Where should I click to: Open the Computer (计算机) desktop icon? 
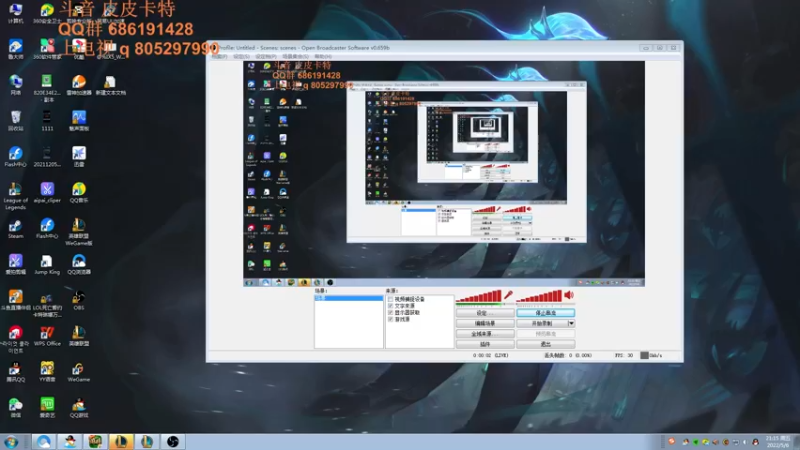[x=15, y=13]
